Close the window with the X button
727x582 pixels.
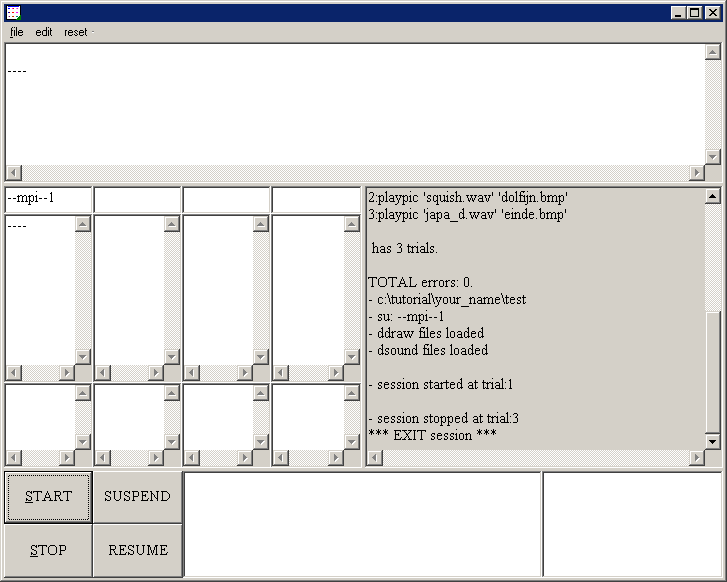tap(712, 13)
